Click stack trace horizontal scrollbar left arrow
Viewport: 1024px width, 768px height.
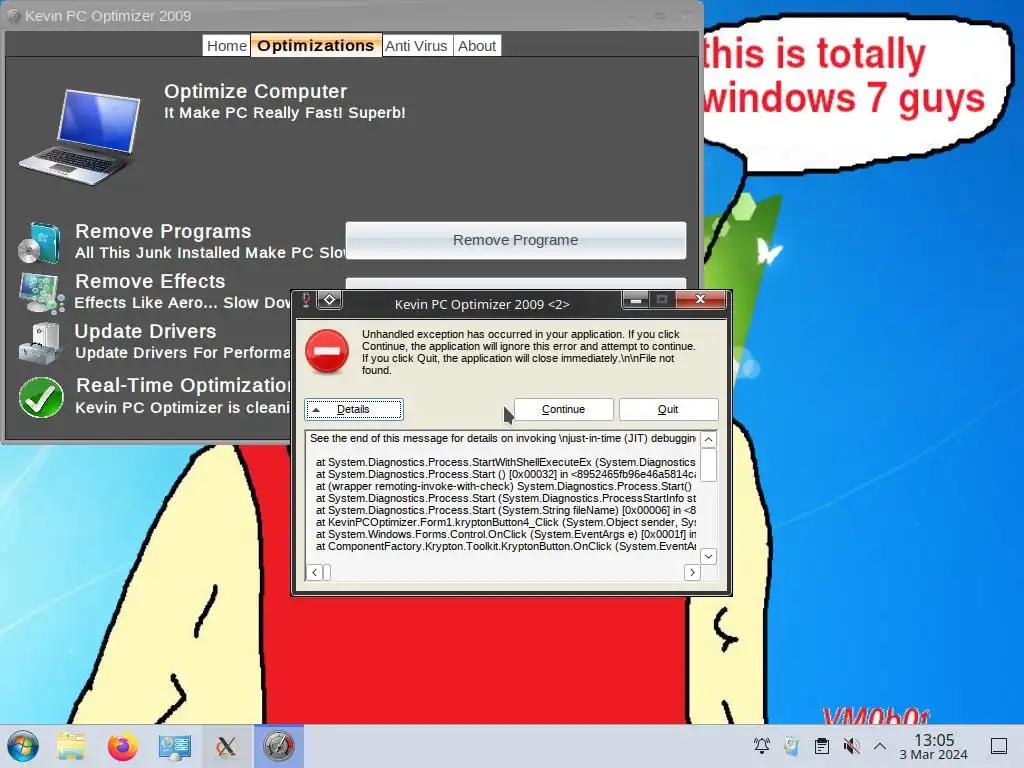314,573
